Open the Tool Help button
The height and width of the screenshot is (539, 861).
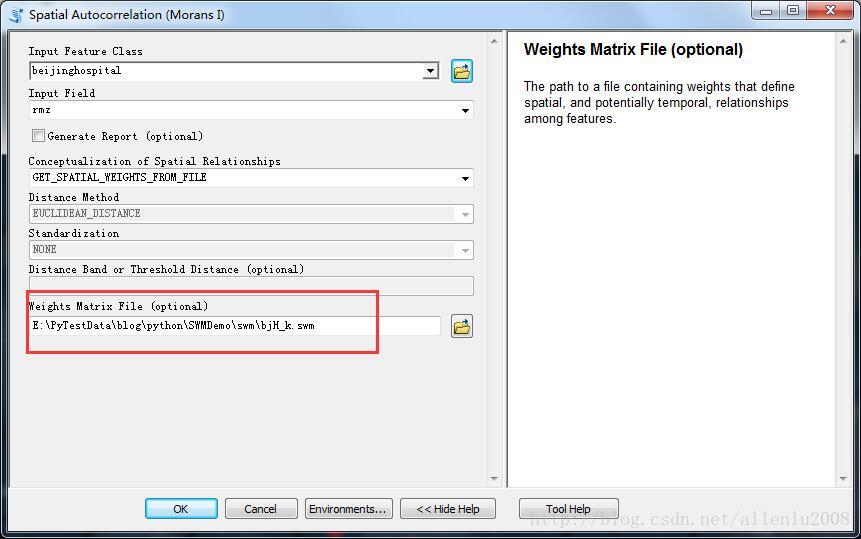[x=568, y=509]
